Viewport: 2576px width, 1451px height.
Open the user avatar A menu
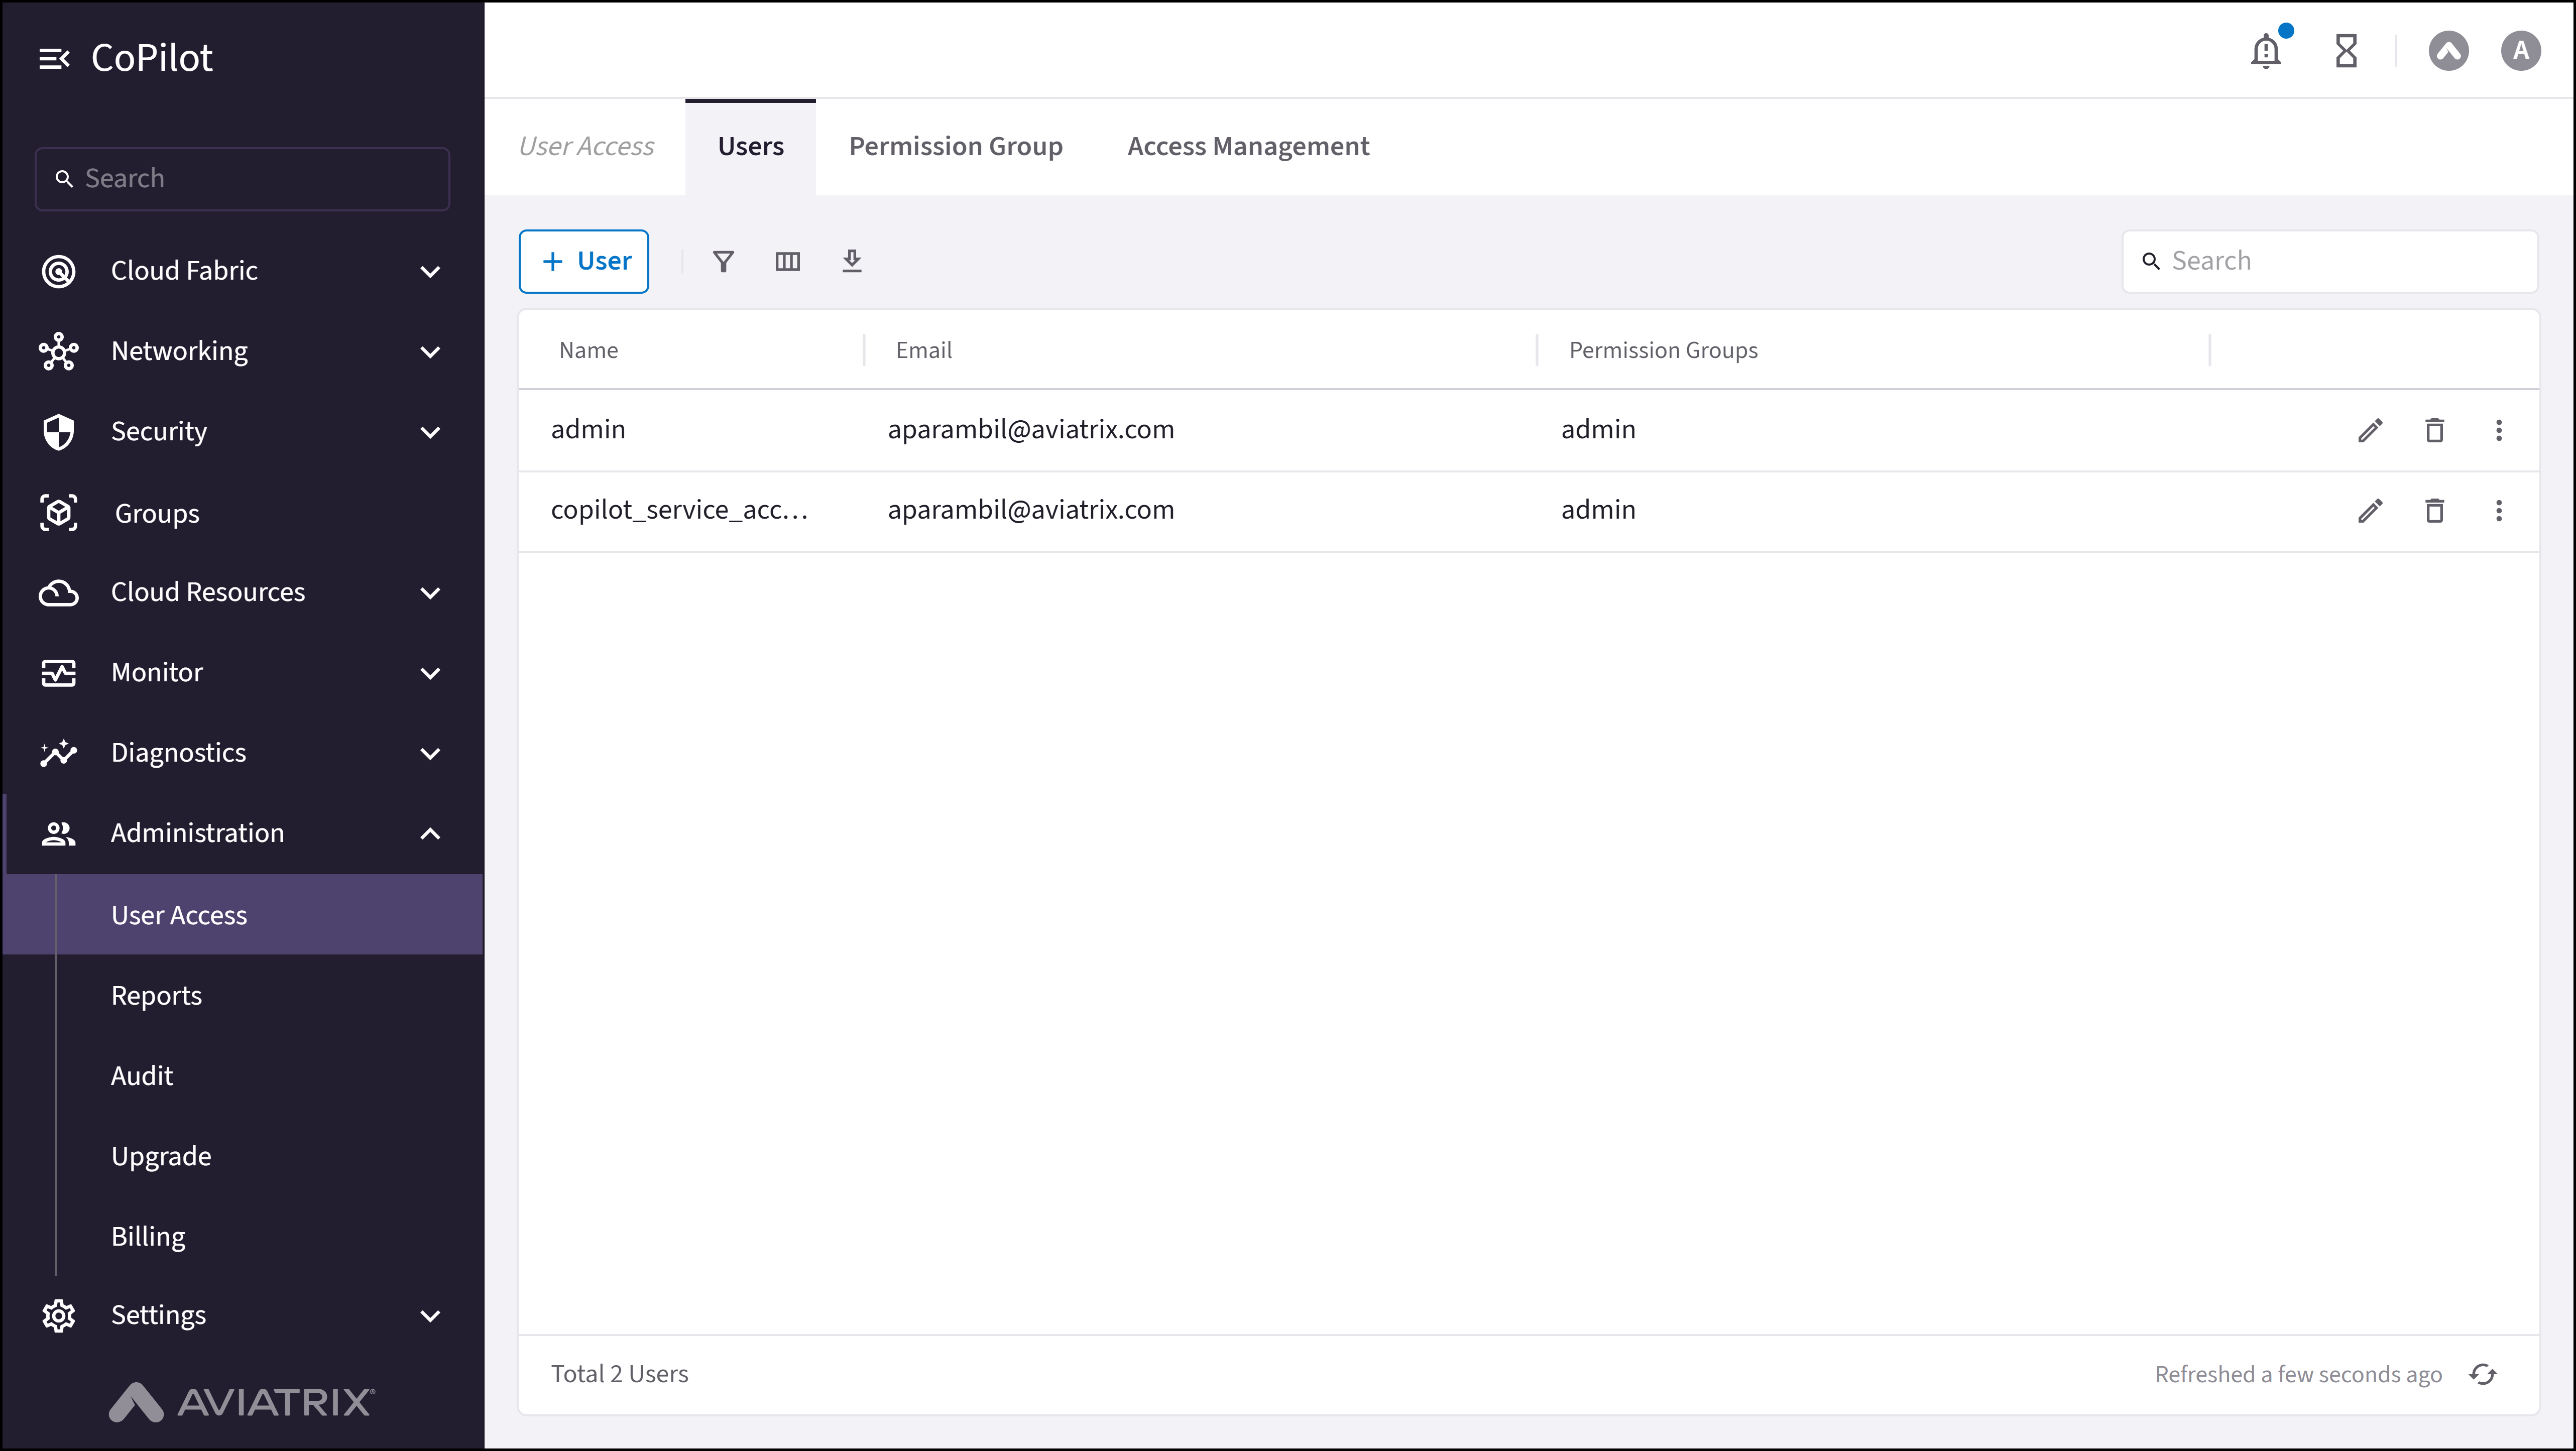pyautogui.click(x=2520, y=51)
